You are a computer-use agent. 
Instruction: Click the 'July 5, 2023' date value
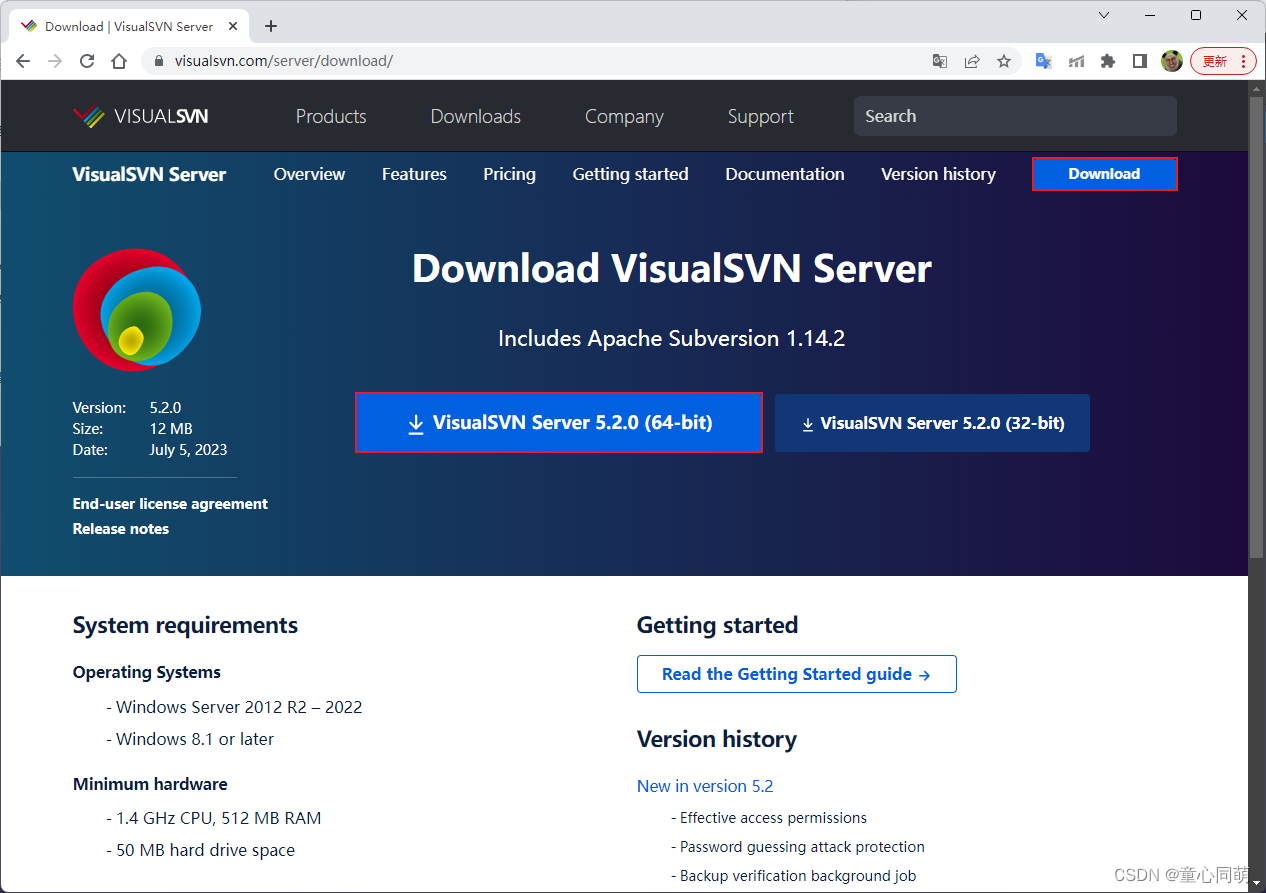point(189,450)
